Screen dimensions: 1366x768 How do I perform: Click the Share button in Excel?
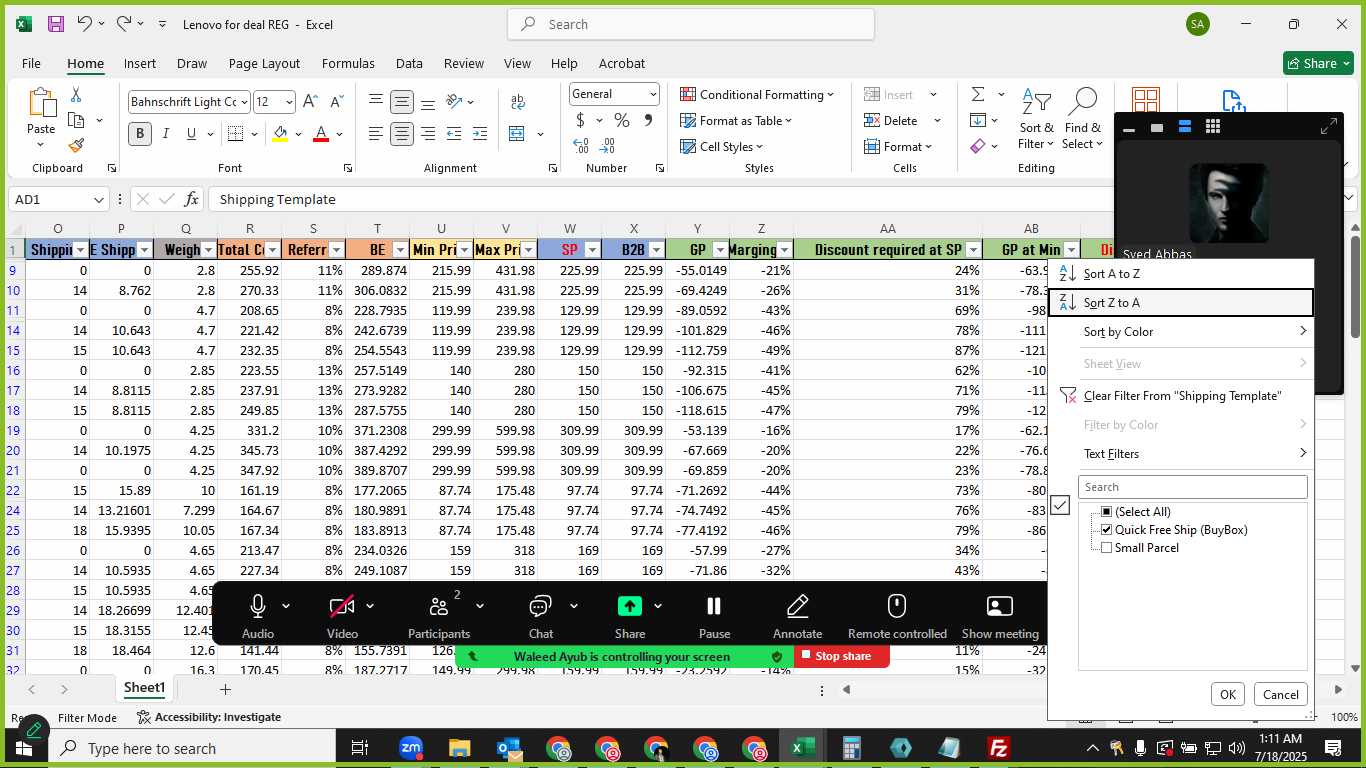coord(1317,63)
